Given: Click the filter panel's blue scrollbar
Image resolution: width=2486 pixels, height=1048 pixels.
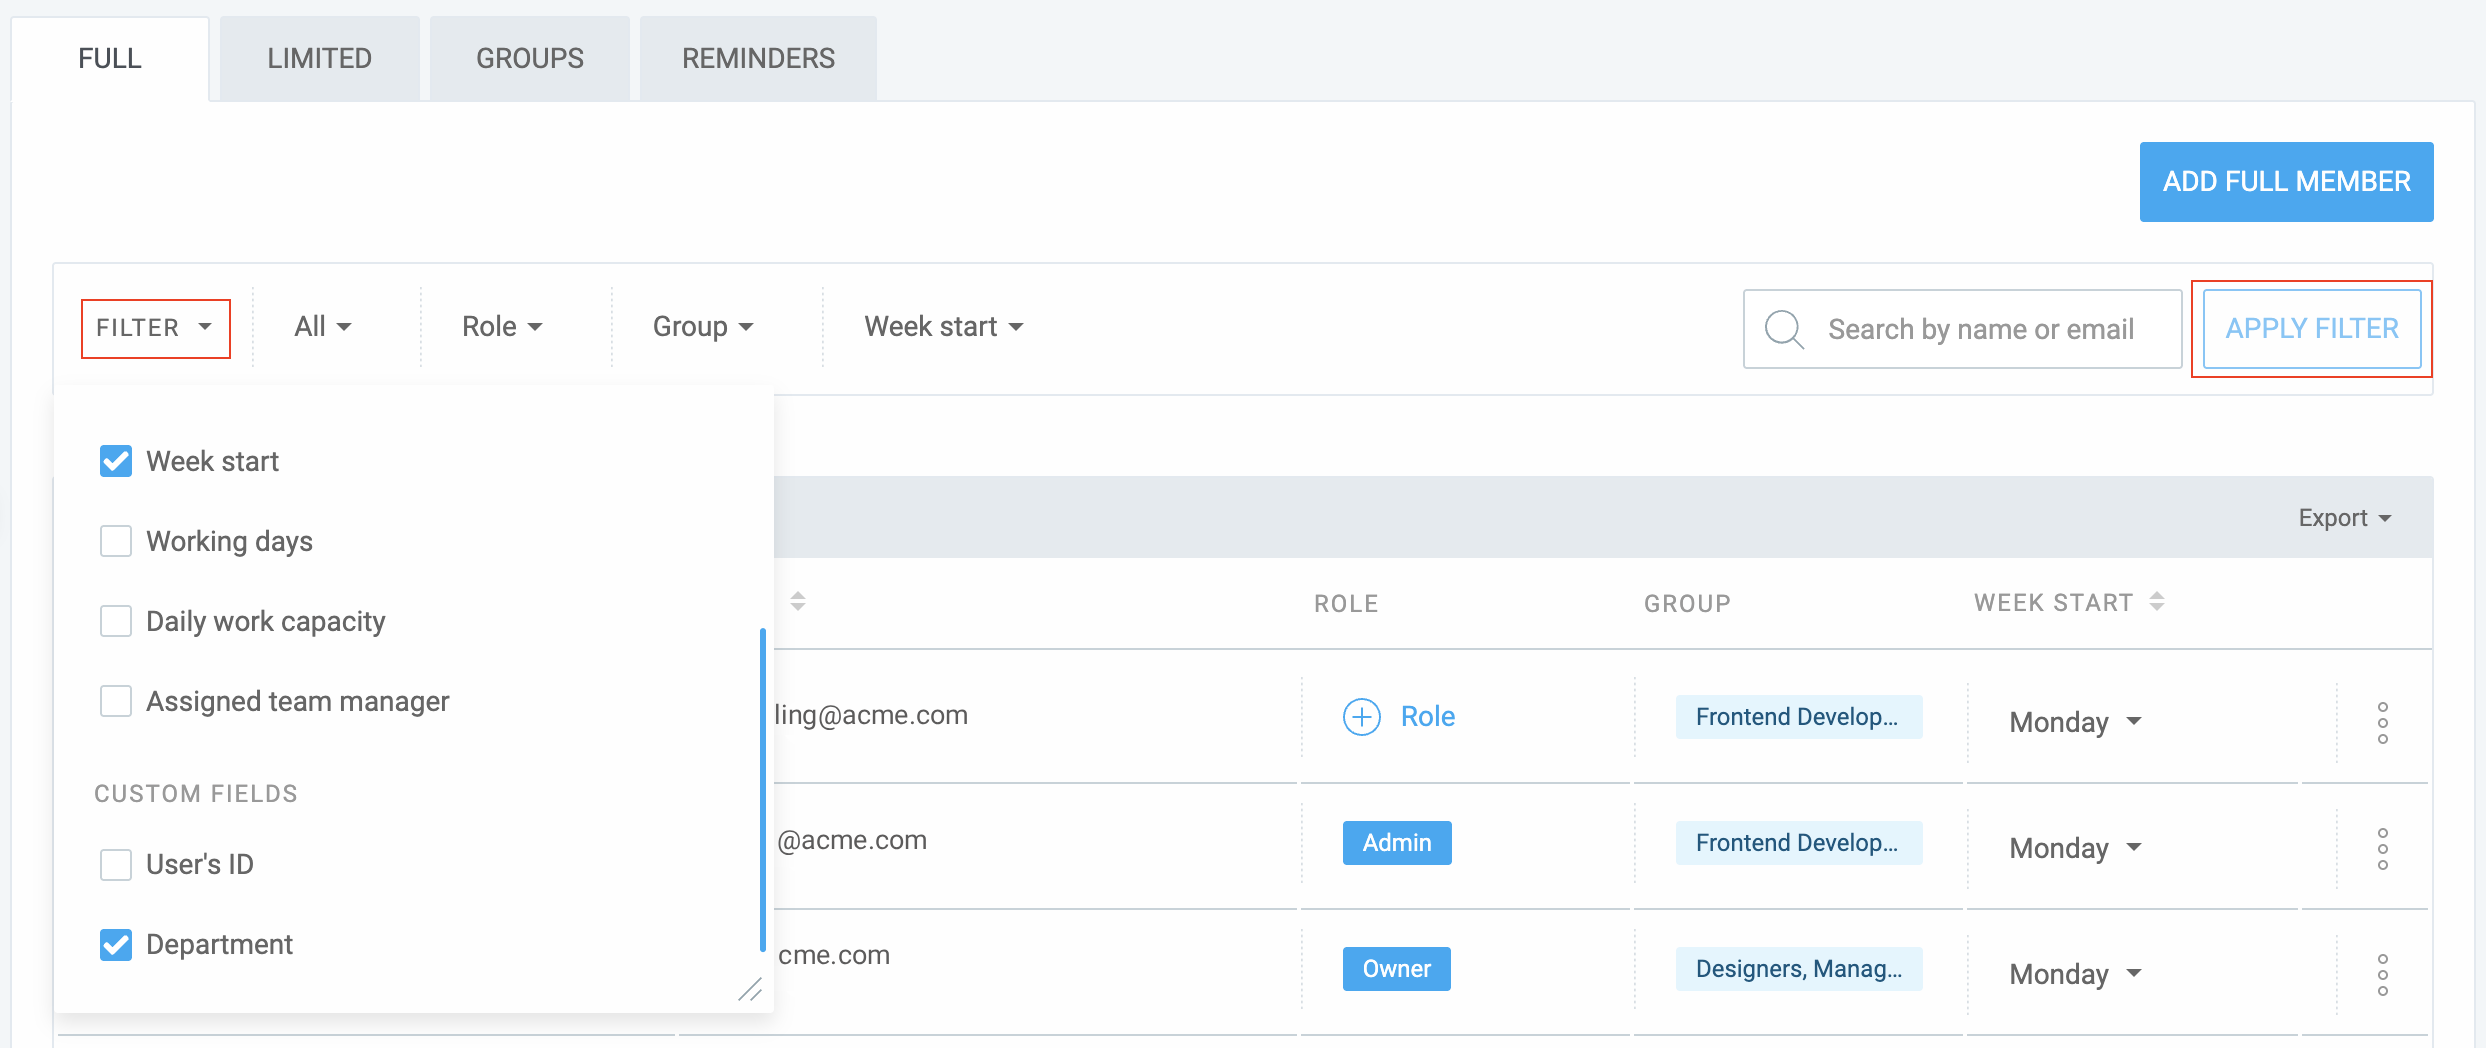Looking at the screenshot, I should coord(762,790).
